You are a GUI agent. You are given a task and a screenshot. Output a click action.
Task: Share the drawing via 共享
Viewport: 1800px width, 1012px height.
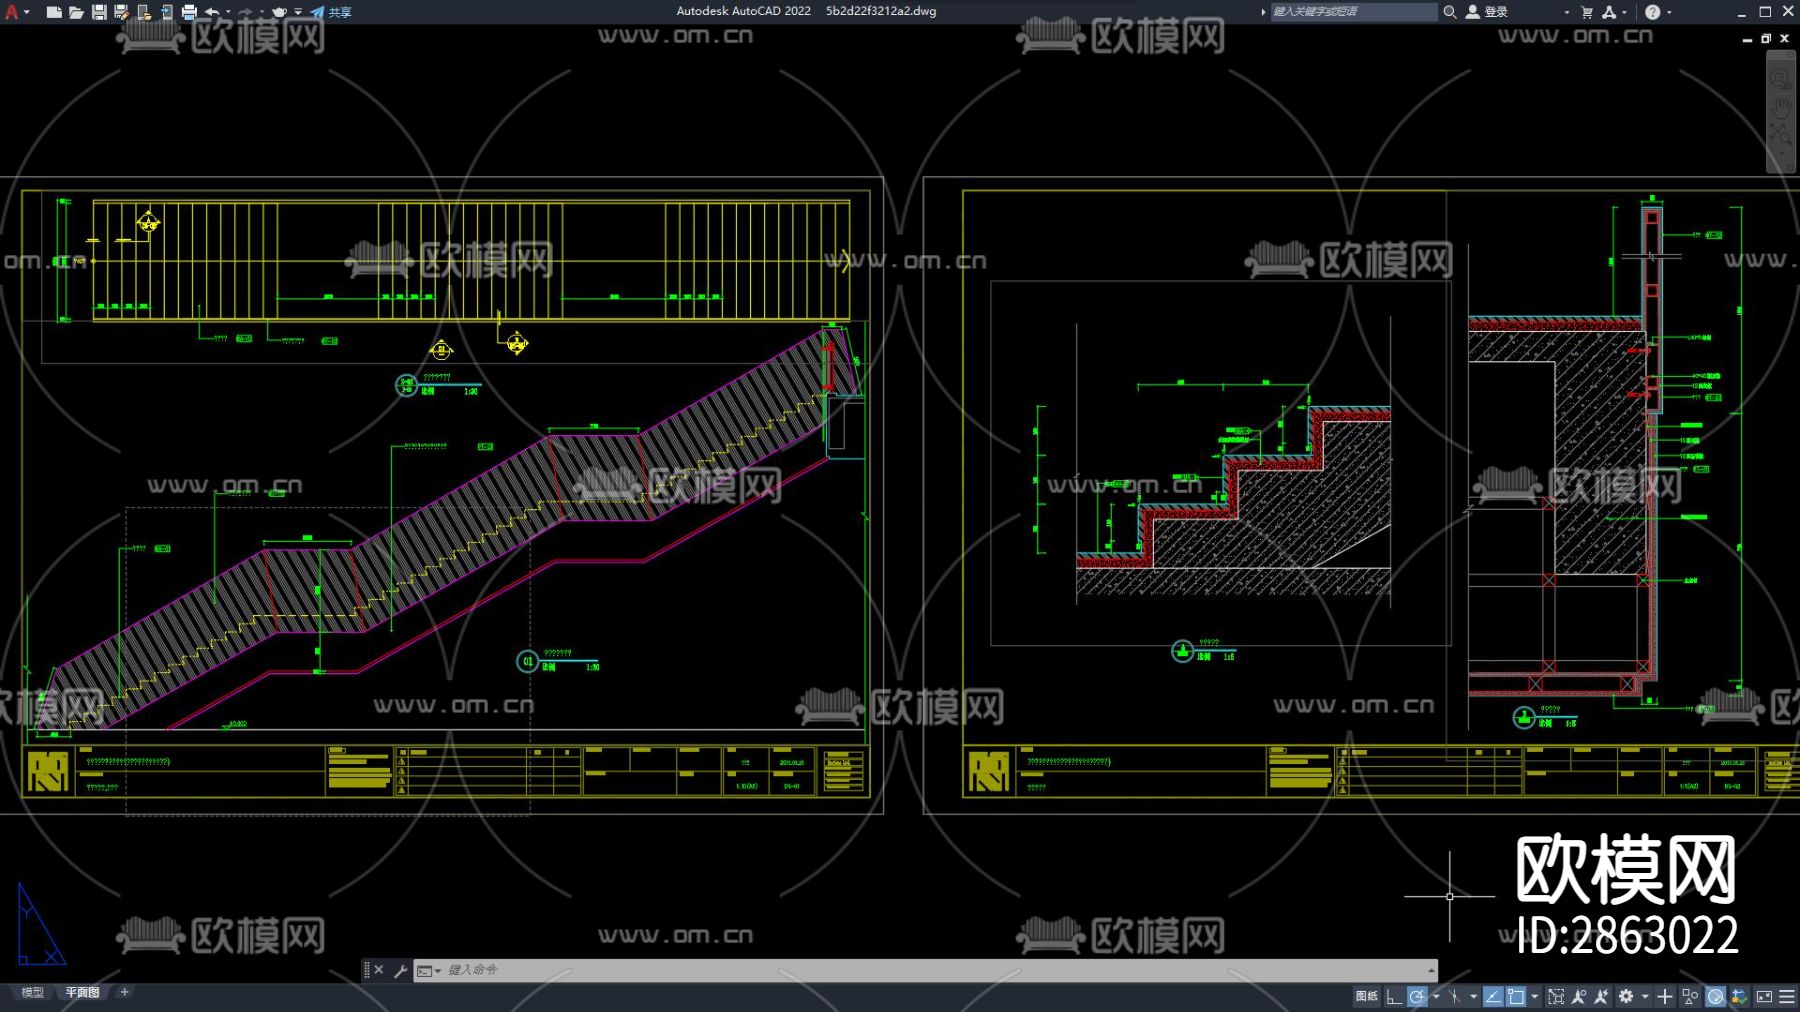point(331,12)
